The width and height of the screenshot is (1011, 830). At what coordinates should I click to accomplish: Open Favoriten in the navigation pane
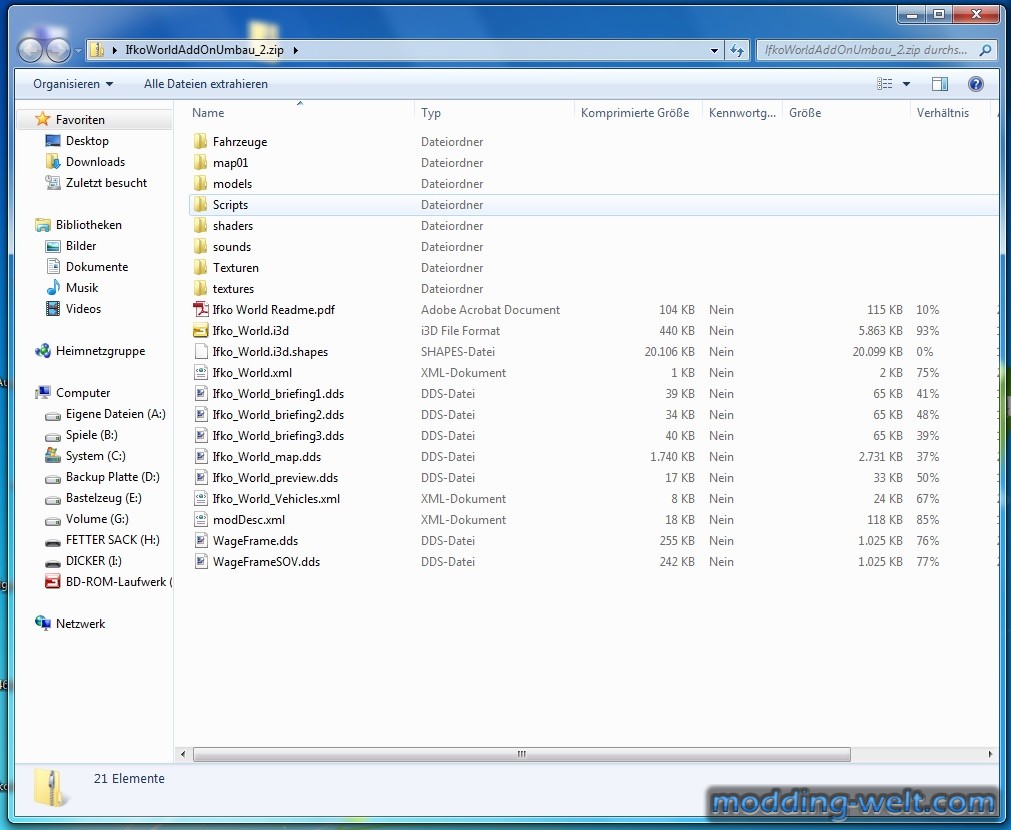80,119
